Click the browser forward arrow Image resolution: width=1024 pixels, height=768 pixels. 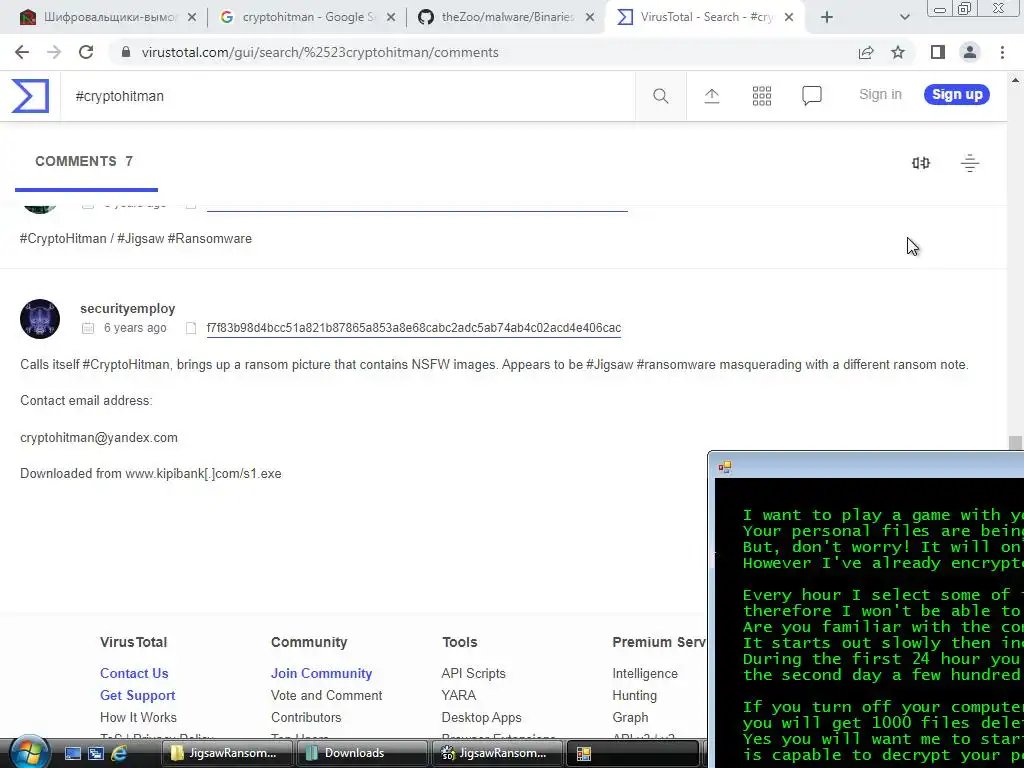54,52
